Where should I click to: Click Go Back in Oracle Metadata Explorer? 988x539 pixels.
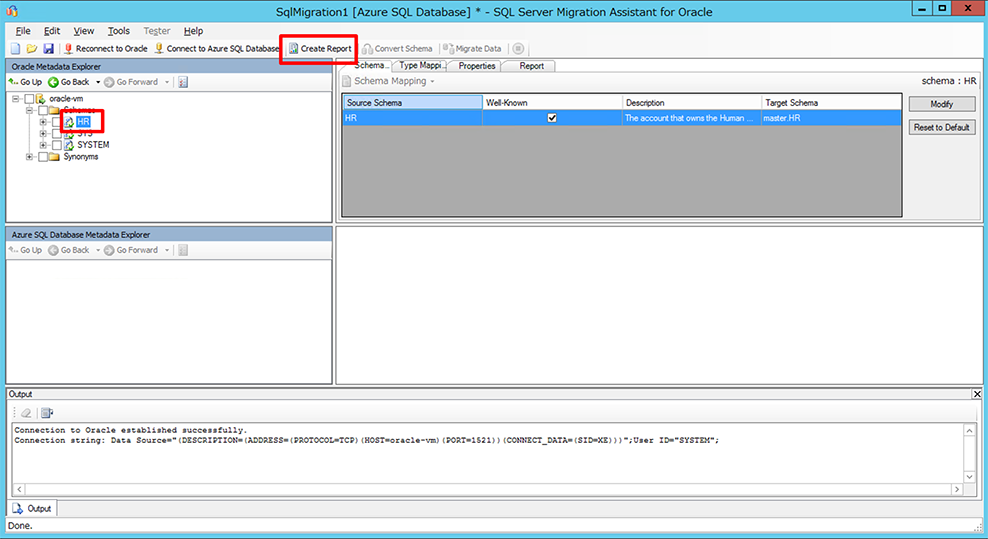point(69,82)
